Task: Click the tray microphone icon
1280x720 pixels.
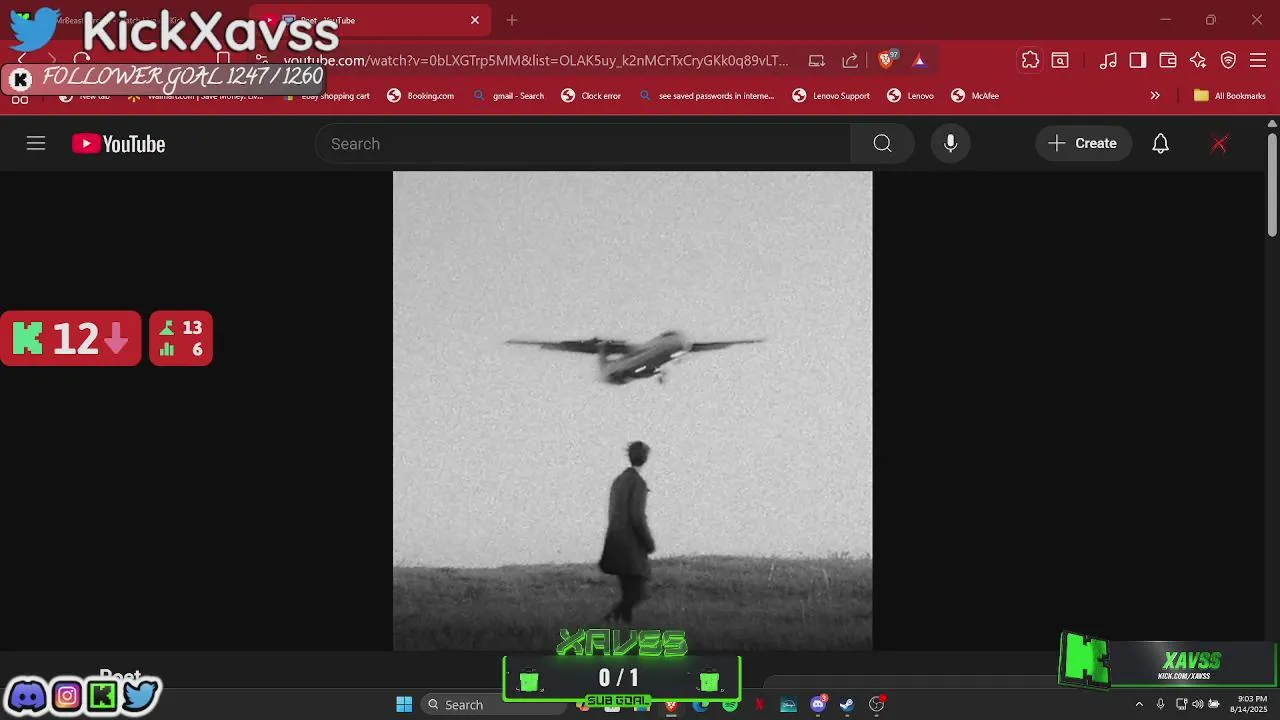Action: pyautogui.click(x=1161, y=705)
